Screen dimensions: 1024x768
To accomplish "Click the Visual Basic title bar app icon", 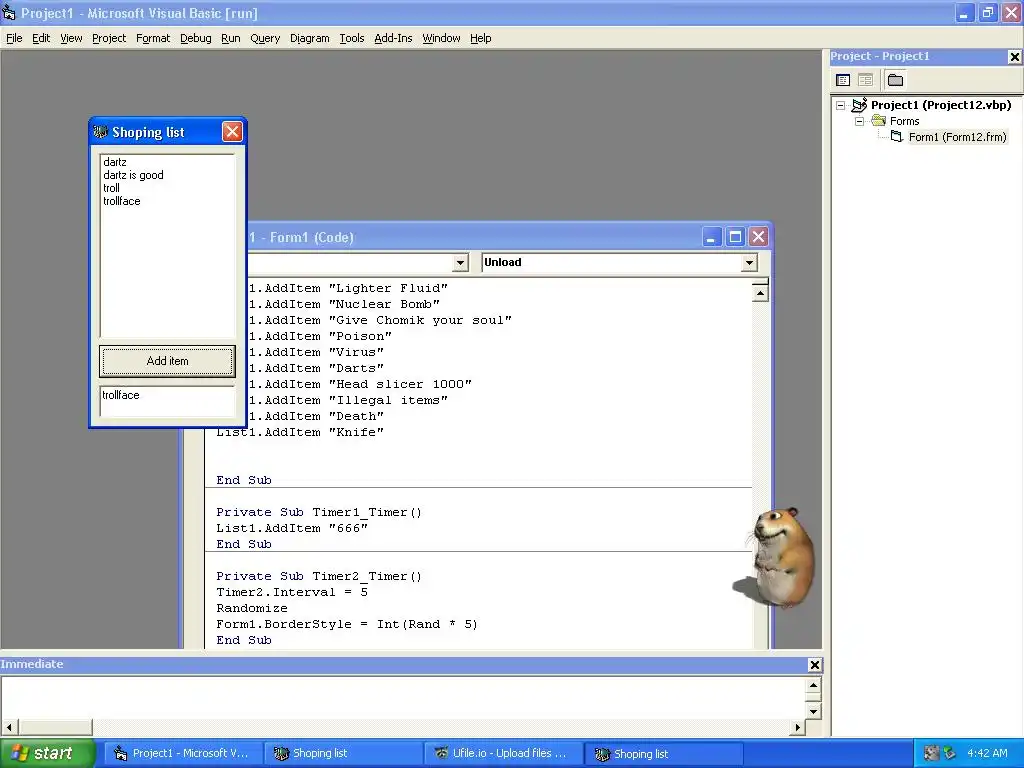I will click(x=8, y=12).
